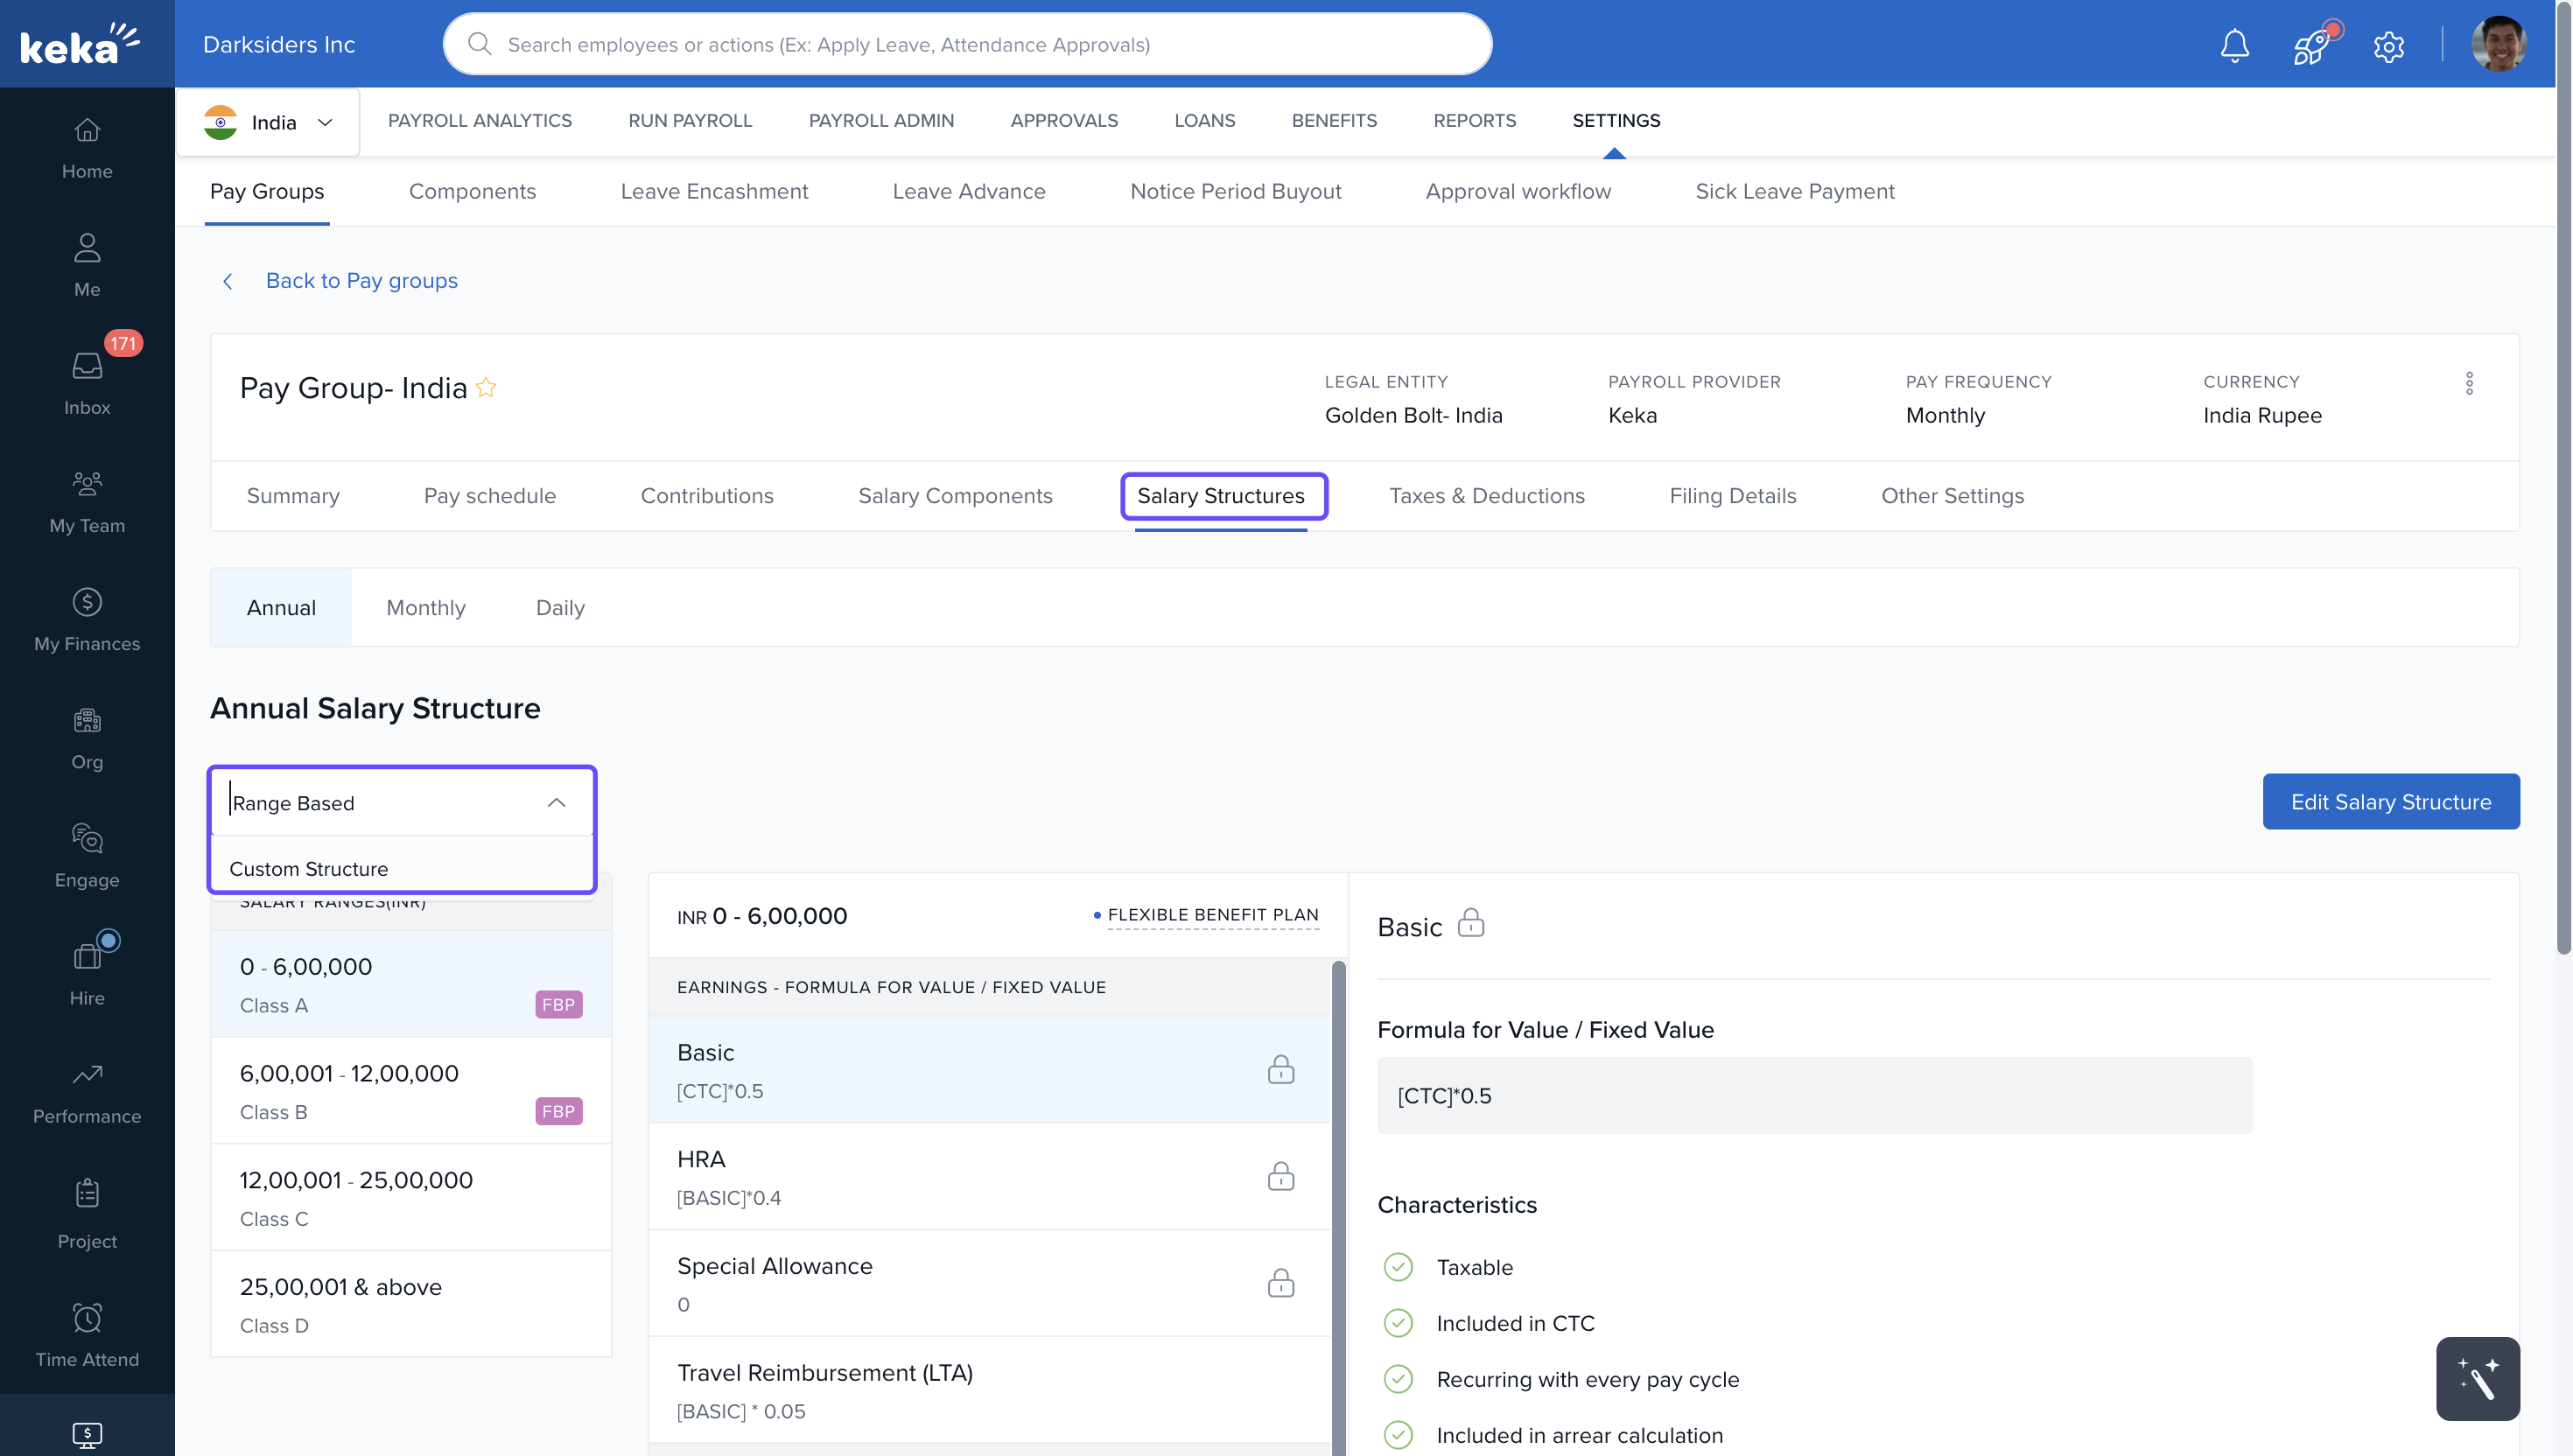The height and width of the screenshot is (1456, 2573).
Task: Click Back to Pay groups link
Action: tap(361, 280)
